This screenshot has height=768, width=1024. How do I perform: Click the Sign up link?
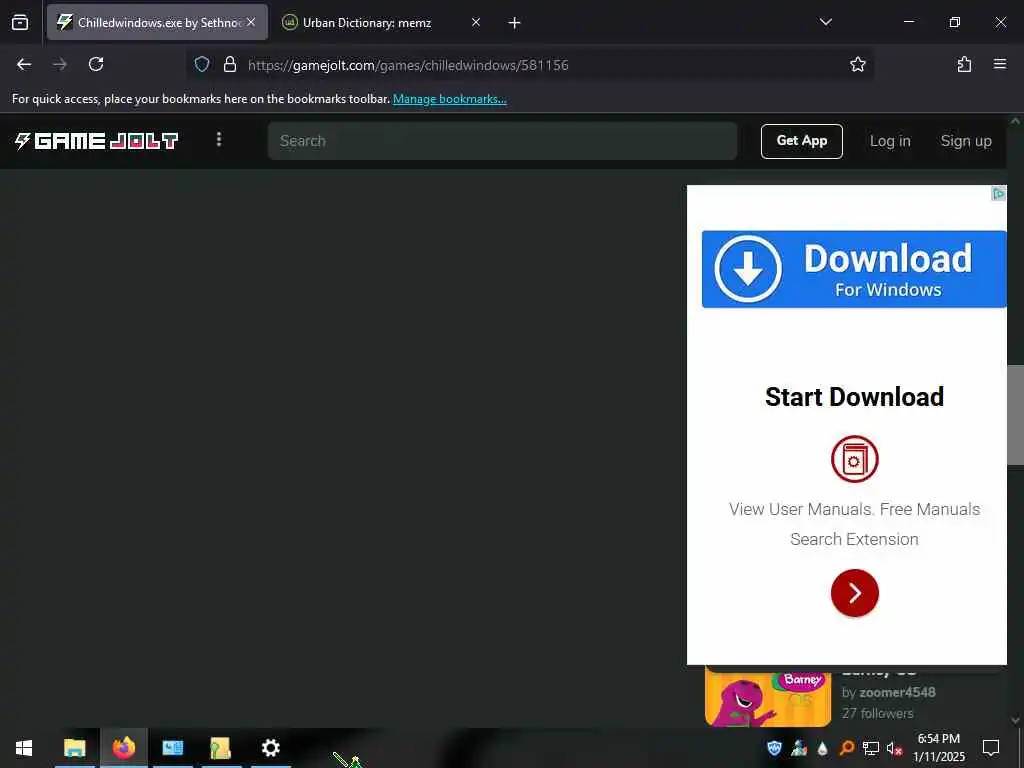click(x=966, y=141)
